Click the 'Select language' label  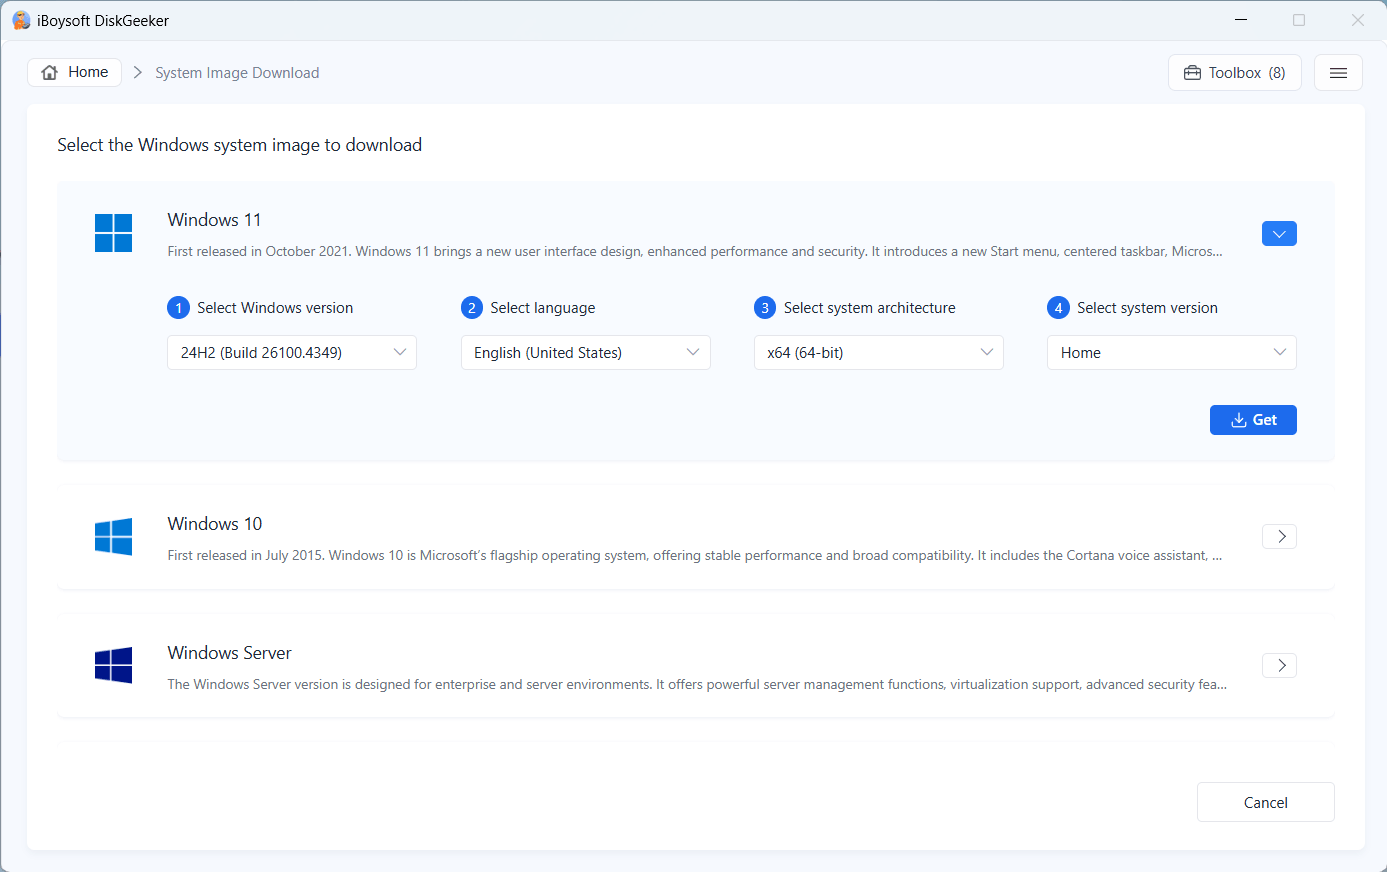[543, 308]
